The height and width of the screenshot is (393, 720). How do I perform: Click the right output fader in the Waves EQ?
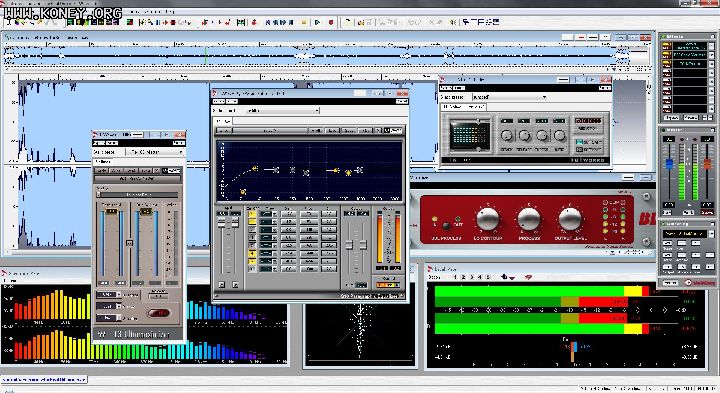363,244
